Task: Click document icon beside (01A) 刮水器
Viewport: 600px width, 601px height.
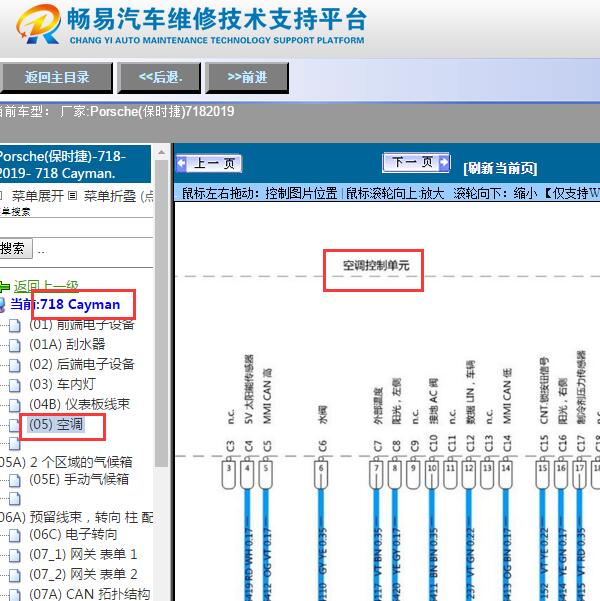Action: pos(15,345)
